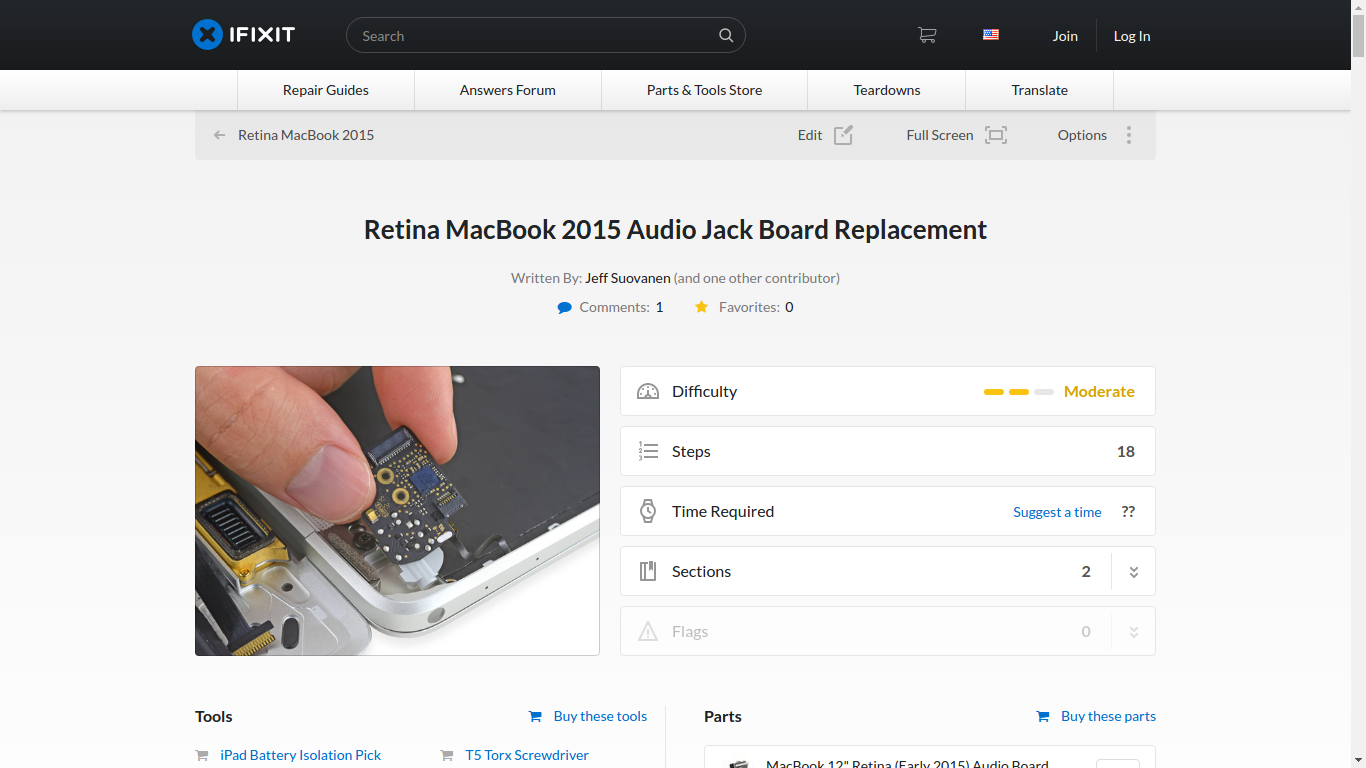Screen dimensions: 1366x768
Task: Click the cart icon next to Buy these tools
Action: click(536, 716)
